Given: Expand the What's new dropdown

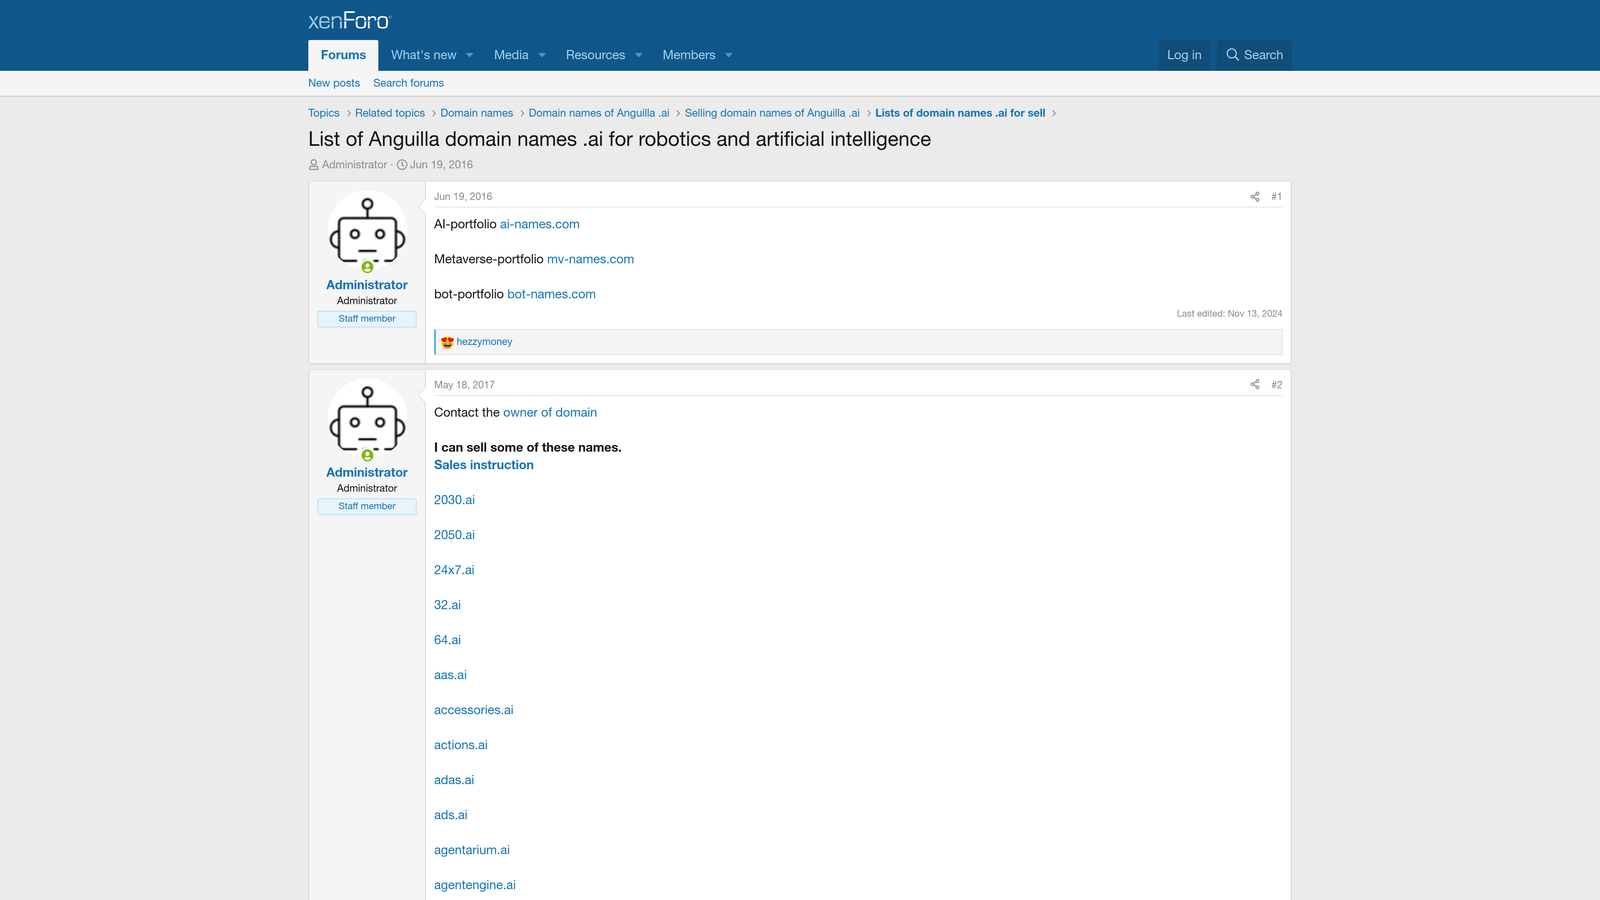Looking at the screenshot, I should click(x=424, y=55).
